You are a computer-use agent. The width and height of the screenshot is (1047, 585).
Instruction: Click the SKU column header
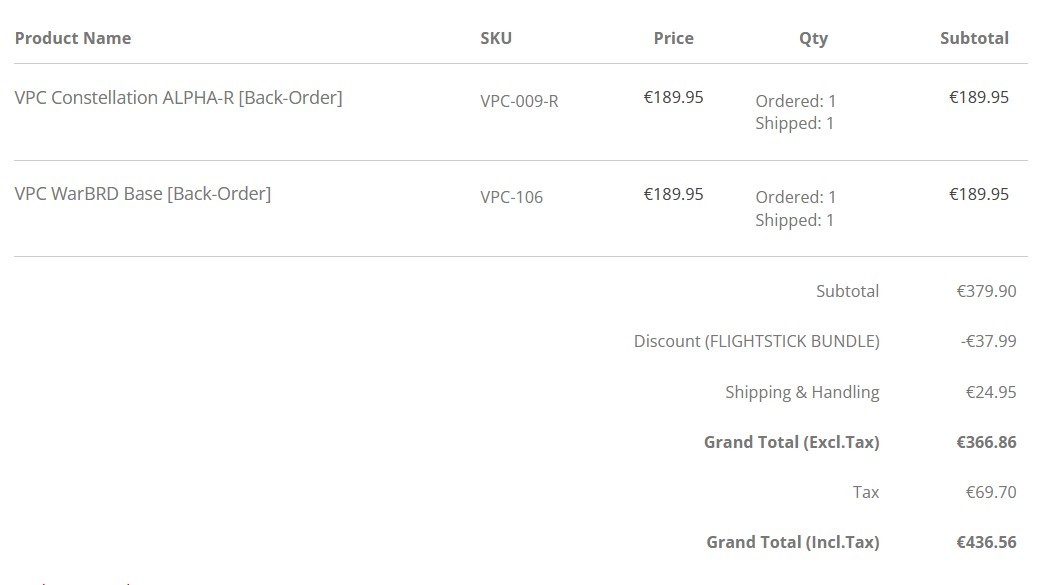click(496, 38)
